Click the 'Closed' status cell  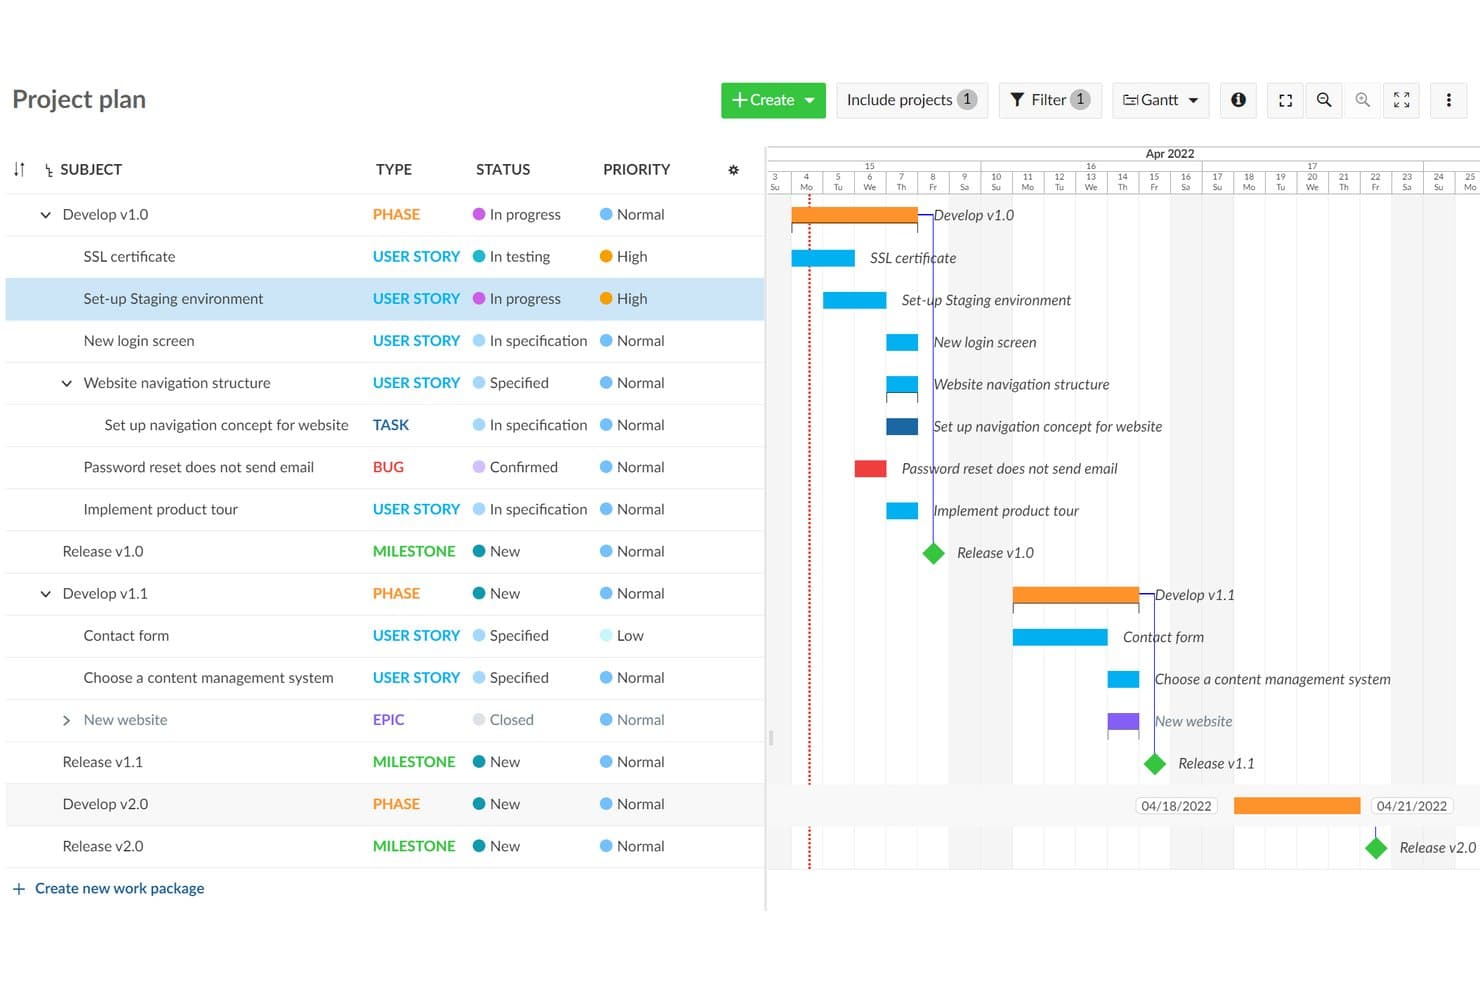[x=503, y=720]
